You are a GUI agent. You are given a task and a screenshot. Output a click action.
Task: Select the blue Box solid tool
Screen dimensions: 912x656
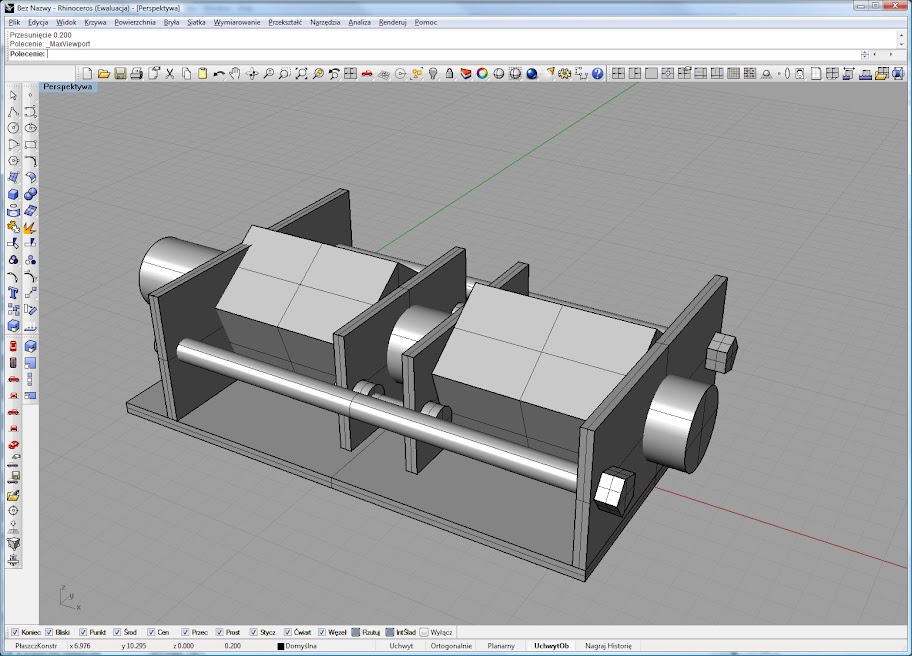[13, 194]
